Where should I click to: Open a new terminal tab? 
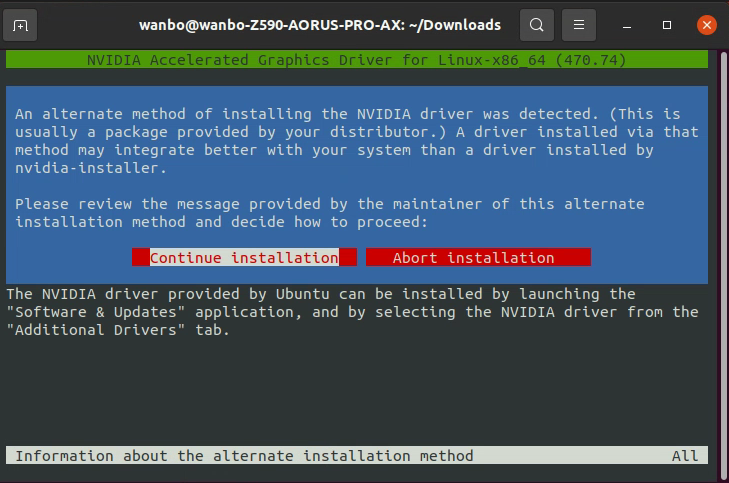(x=20, y=25)
